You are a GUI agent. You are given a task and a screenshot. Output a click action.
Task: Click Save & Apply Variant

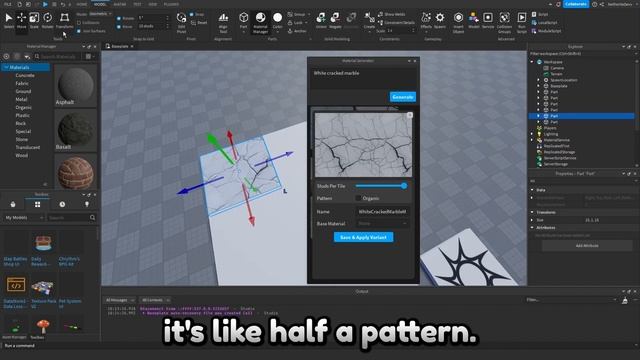(x=363, y=237)
